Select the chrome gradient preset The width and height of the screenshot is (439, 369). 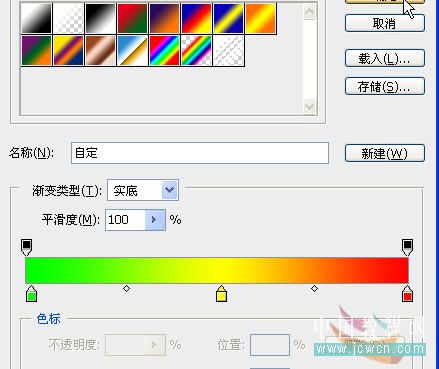tap(132, 51)
